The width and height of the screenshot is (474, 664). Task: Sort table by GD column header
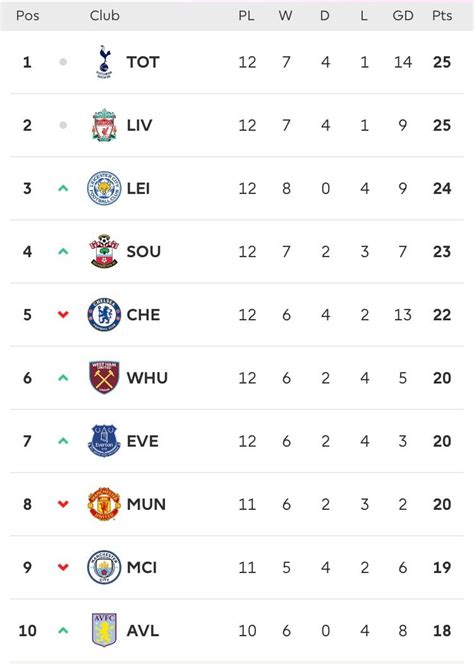click(403, 16)
